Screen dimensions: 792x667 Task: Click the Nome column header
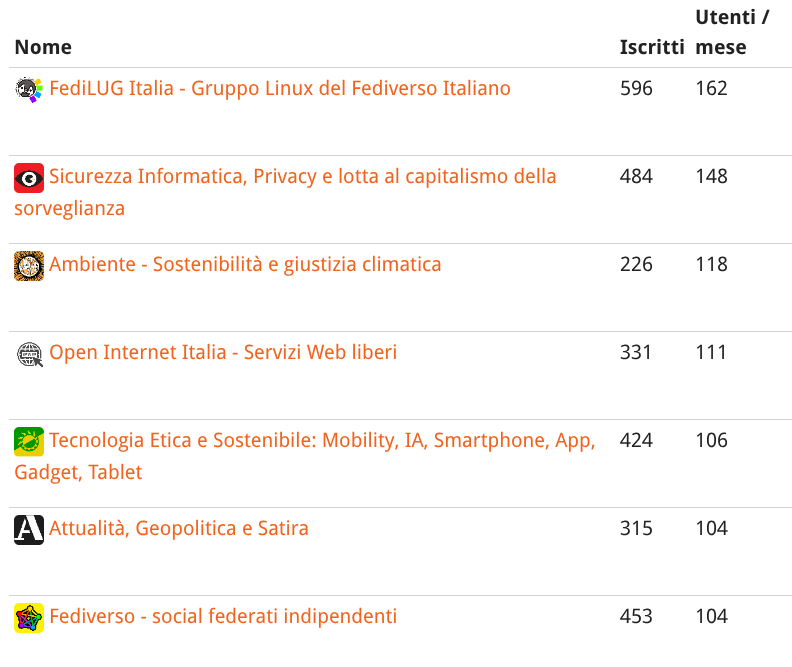(43, 47)
